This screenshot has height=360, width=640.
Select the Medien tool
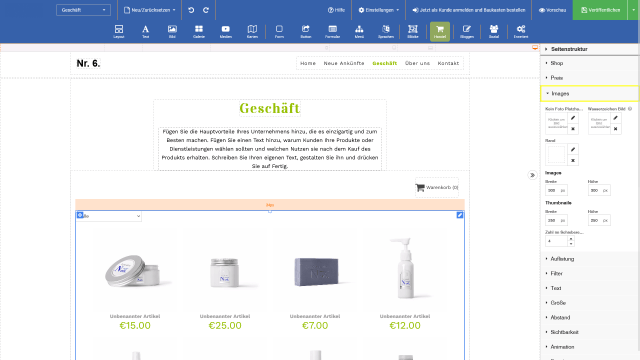(x=226, y=31)
